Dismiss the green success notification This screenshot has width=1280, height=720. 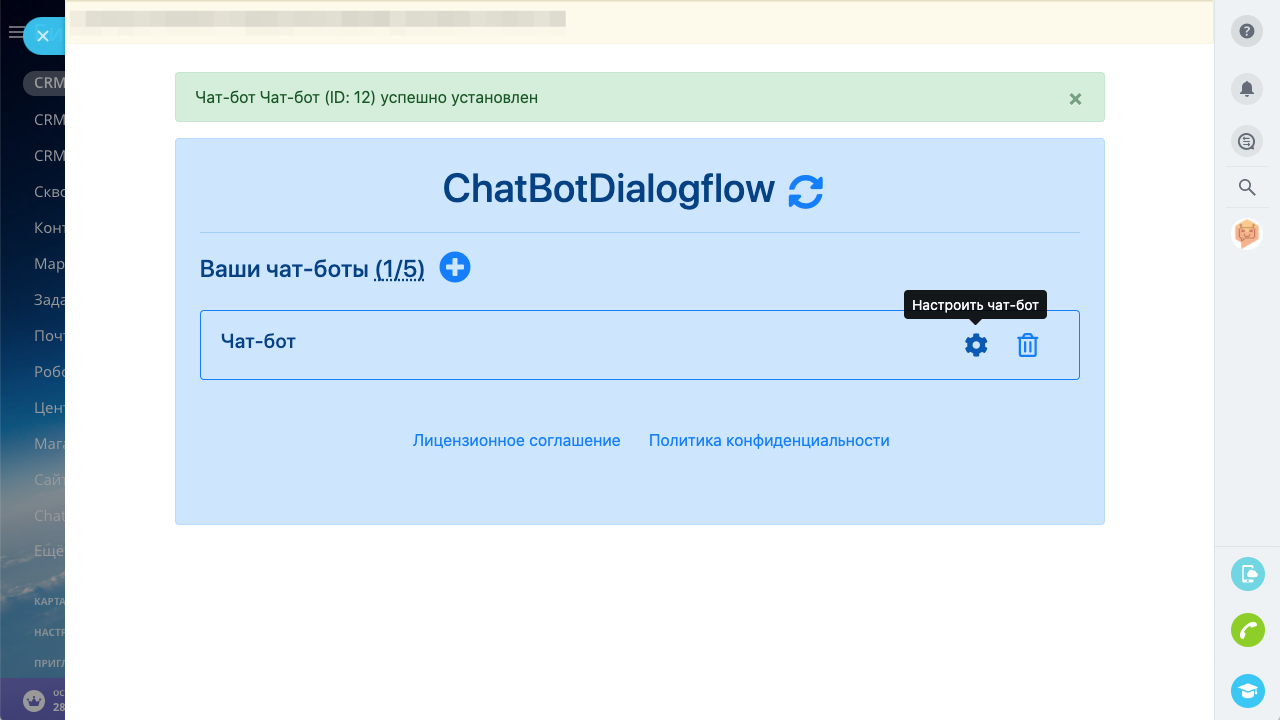click(x=1075, y=98)
